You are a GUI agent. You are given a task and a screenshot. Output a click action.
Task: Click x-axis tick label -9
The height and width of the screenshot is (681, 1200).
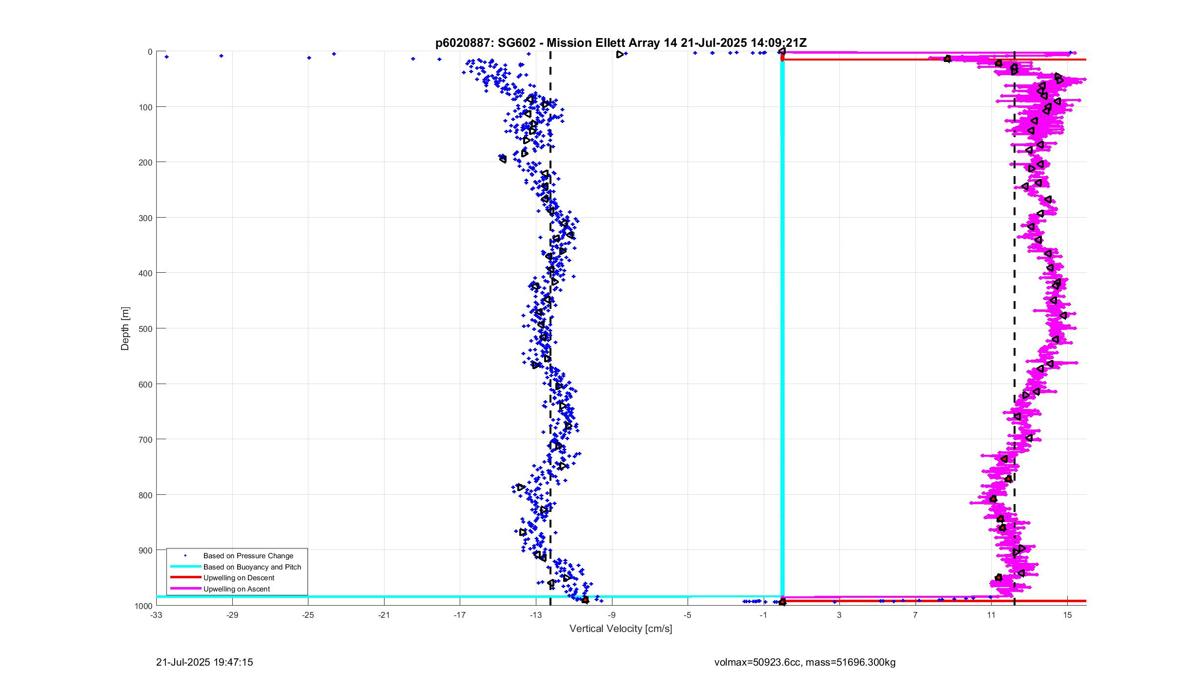tap(612, 615)
